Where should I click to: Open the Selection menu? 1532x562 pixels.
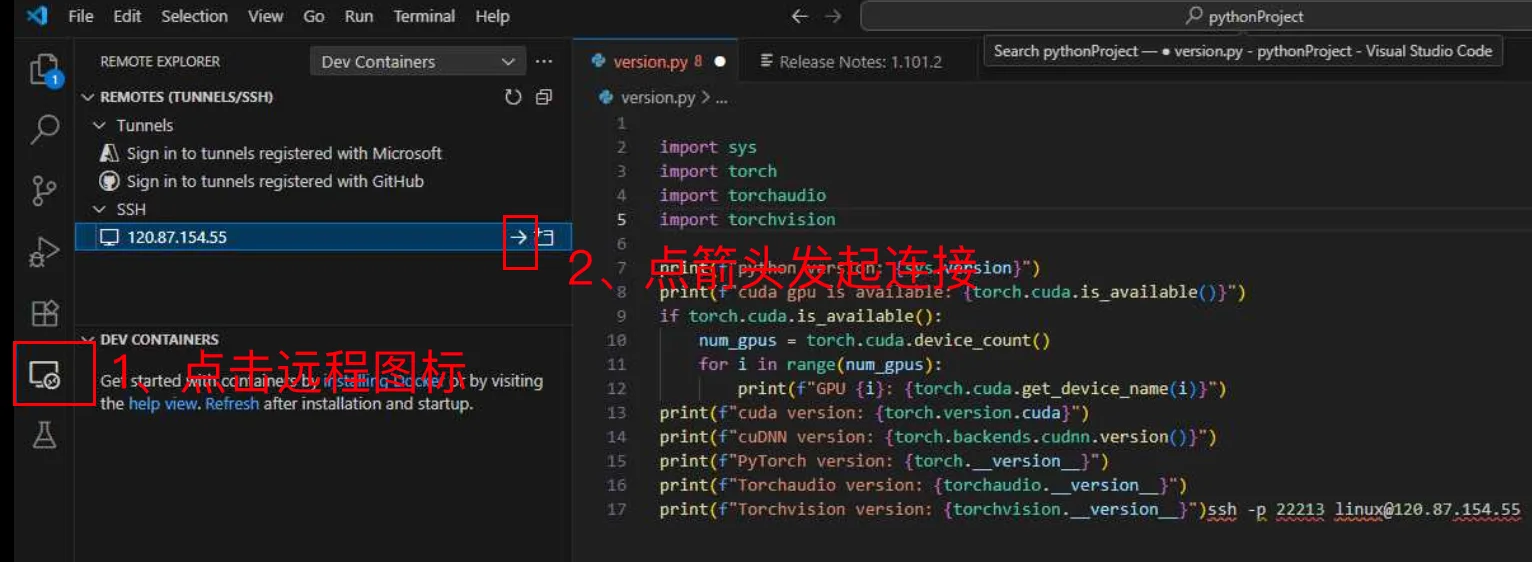[194, 16]
